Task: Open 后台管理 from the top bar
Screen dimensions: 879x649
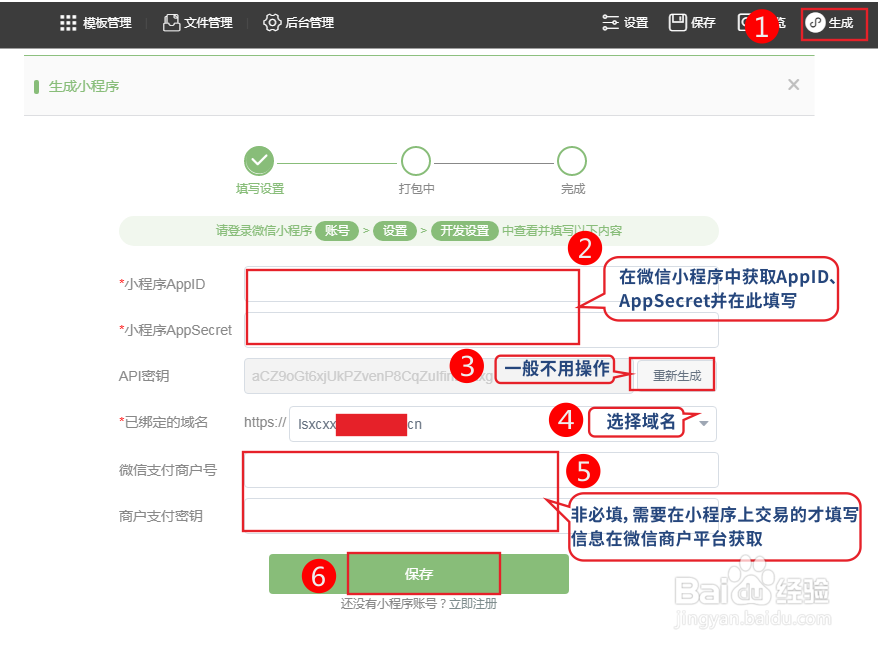Action: coord(298,23)
